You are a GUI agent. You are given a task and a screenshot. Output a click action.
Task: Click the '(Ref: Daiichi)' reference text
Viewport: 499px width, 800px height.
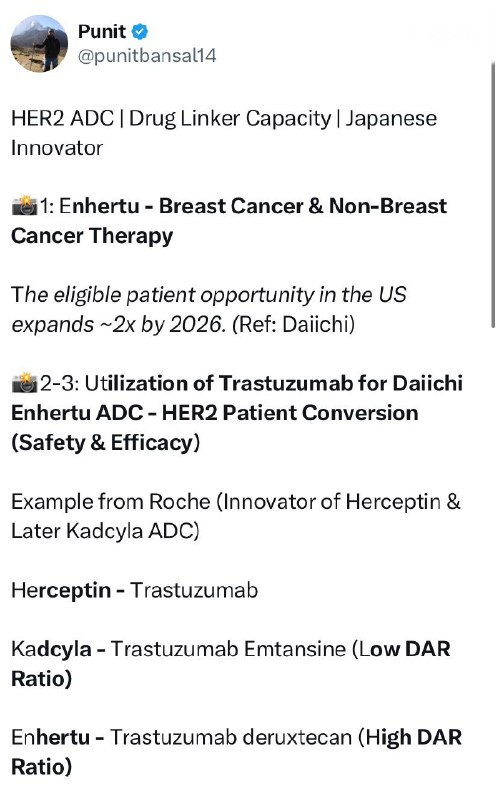pos(293,324)
